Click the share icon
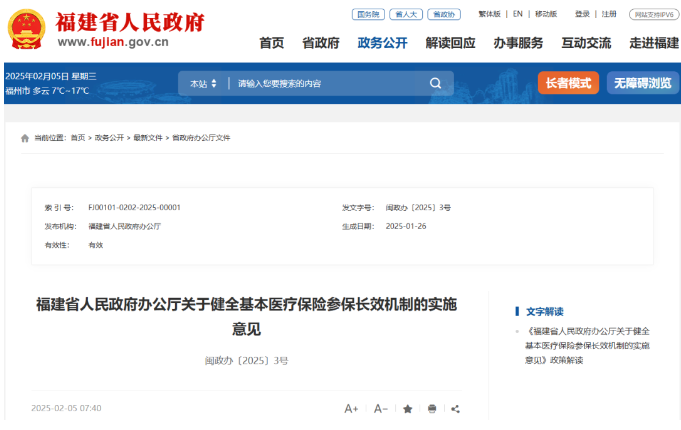Screen dimensions: 681x430 [x=456, y=409]
